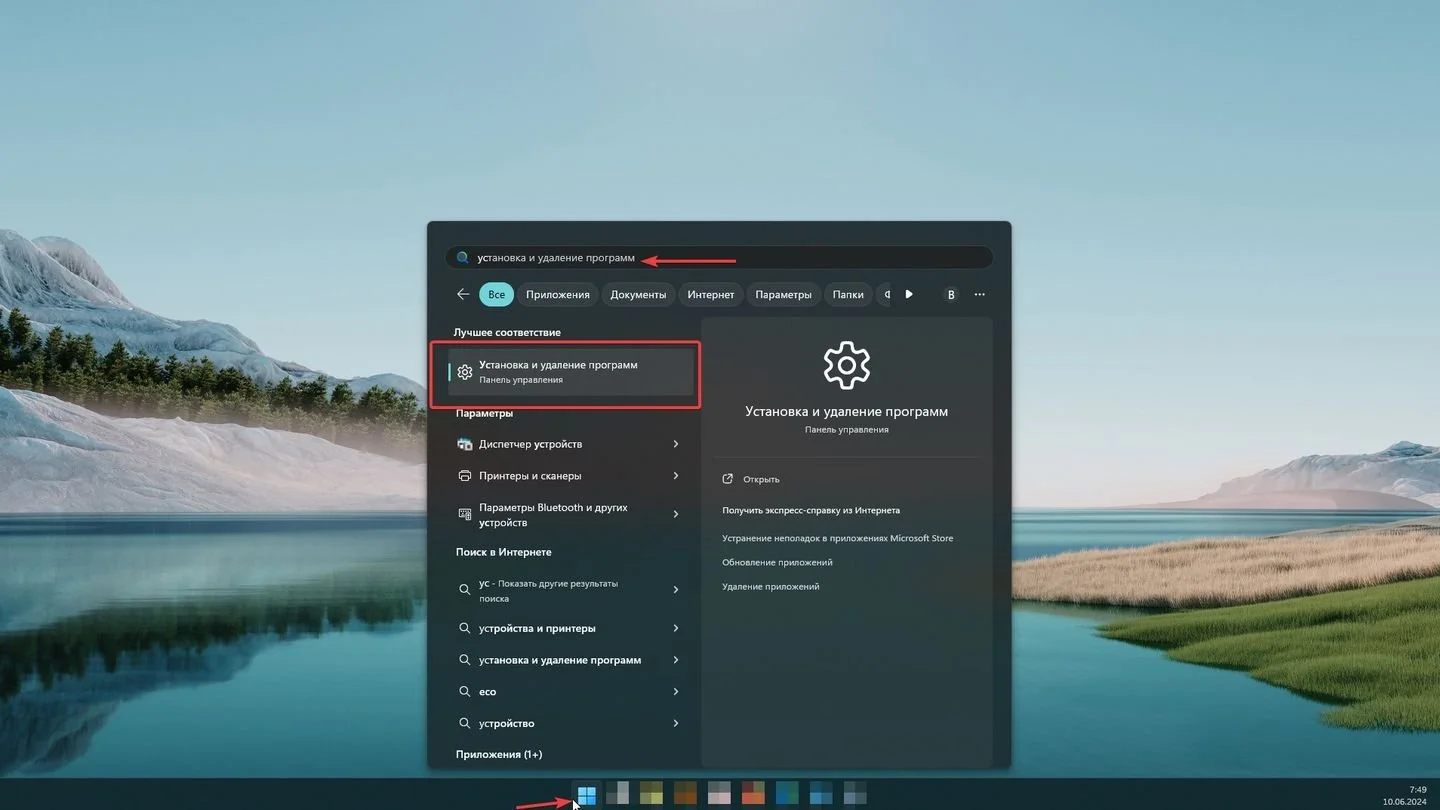The height and width of the screenshot is (810, 1440).
Task: Open 'Устранение неполадок в приложениях Microsoft Store'
Action: coord(838,538)
